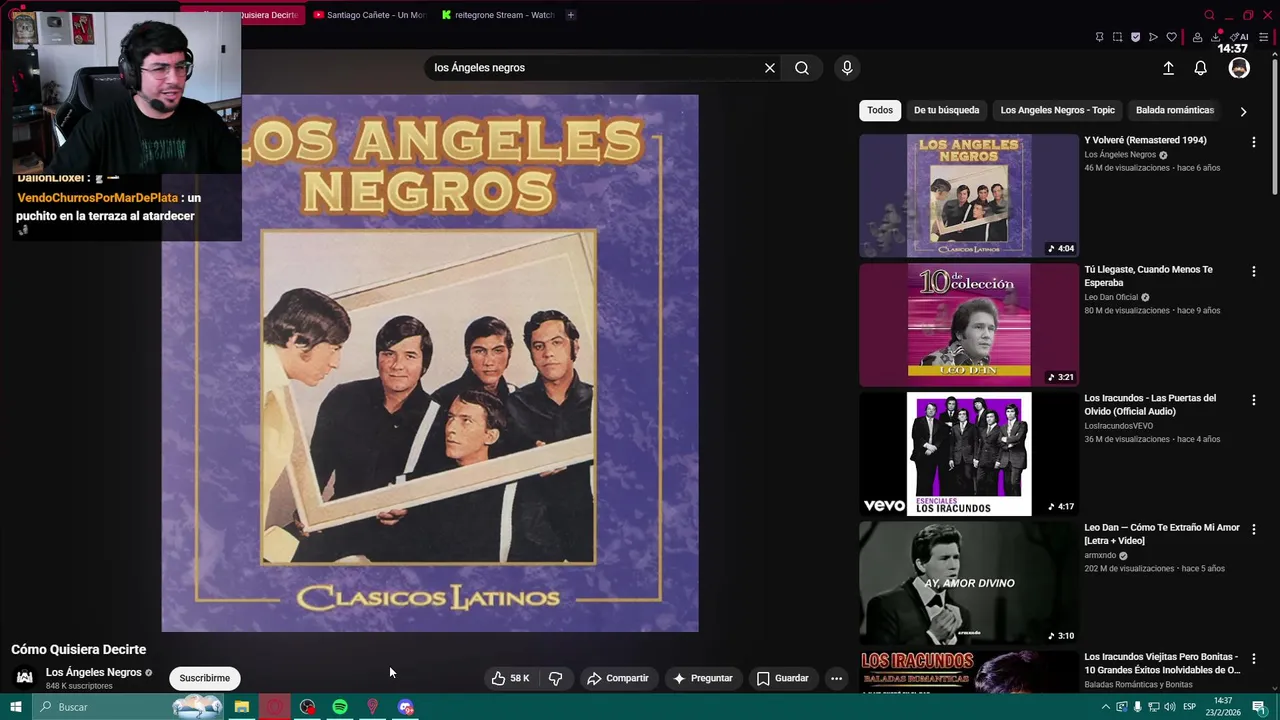Open options menu for Y Volveré video
1280x720 pixels.
tap(1253, 142)
